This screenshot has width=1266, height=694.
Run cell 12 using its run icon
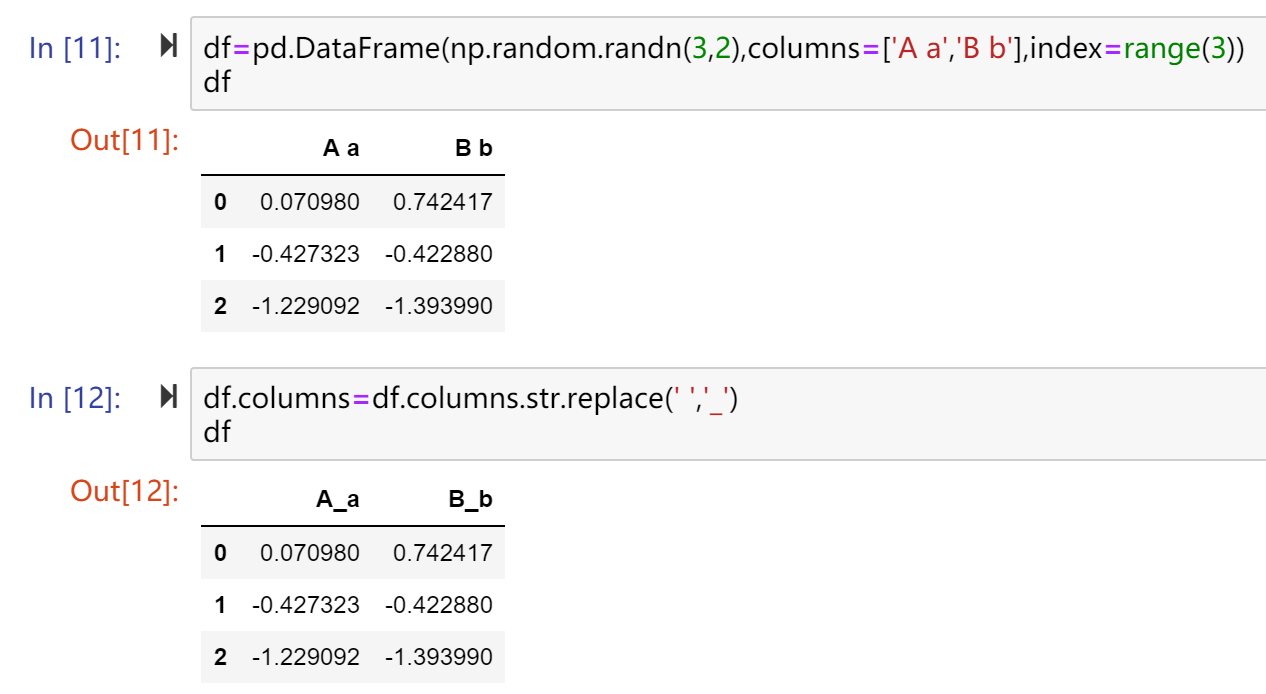pos(168,397)
